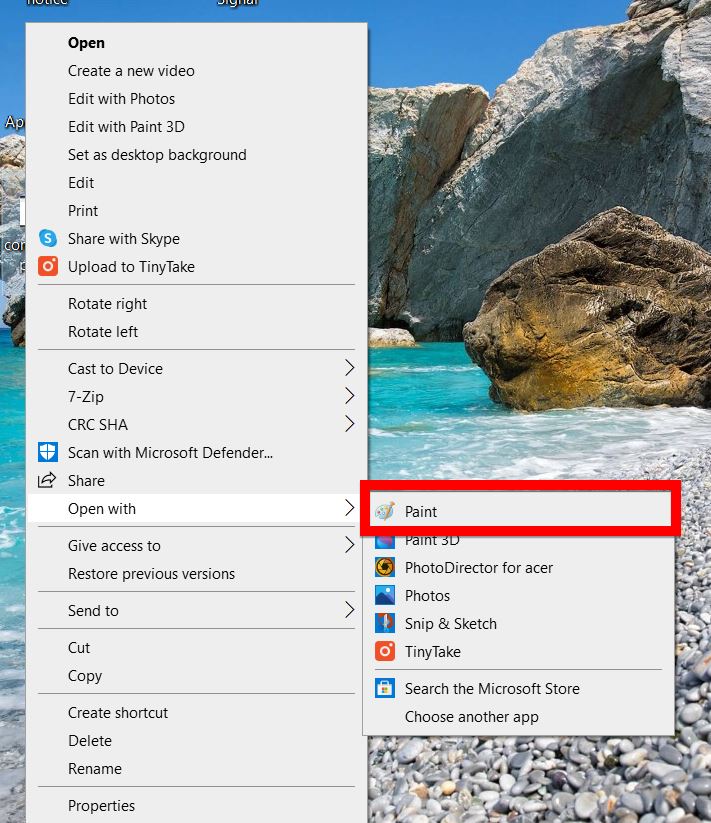Viewport: 711px width, 823px height.
Task: Expand the Open with submenu arrow
Action: coord(349,508)
